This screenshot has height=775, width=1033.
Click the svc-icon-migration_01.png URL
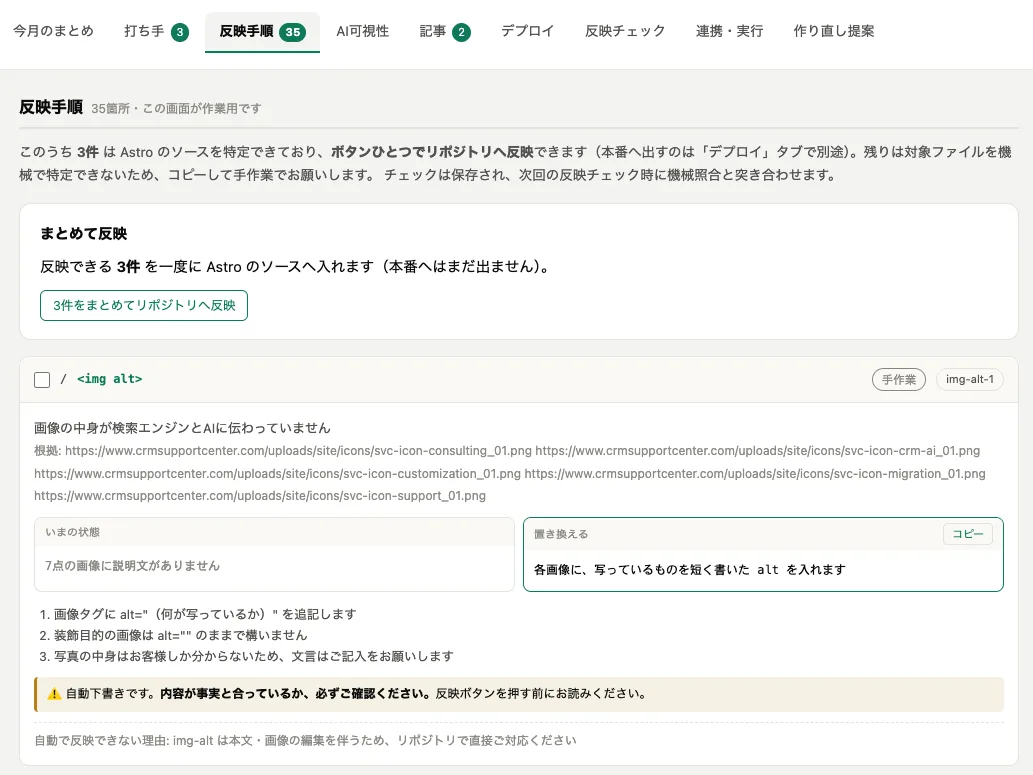pos(755,473)
